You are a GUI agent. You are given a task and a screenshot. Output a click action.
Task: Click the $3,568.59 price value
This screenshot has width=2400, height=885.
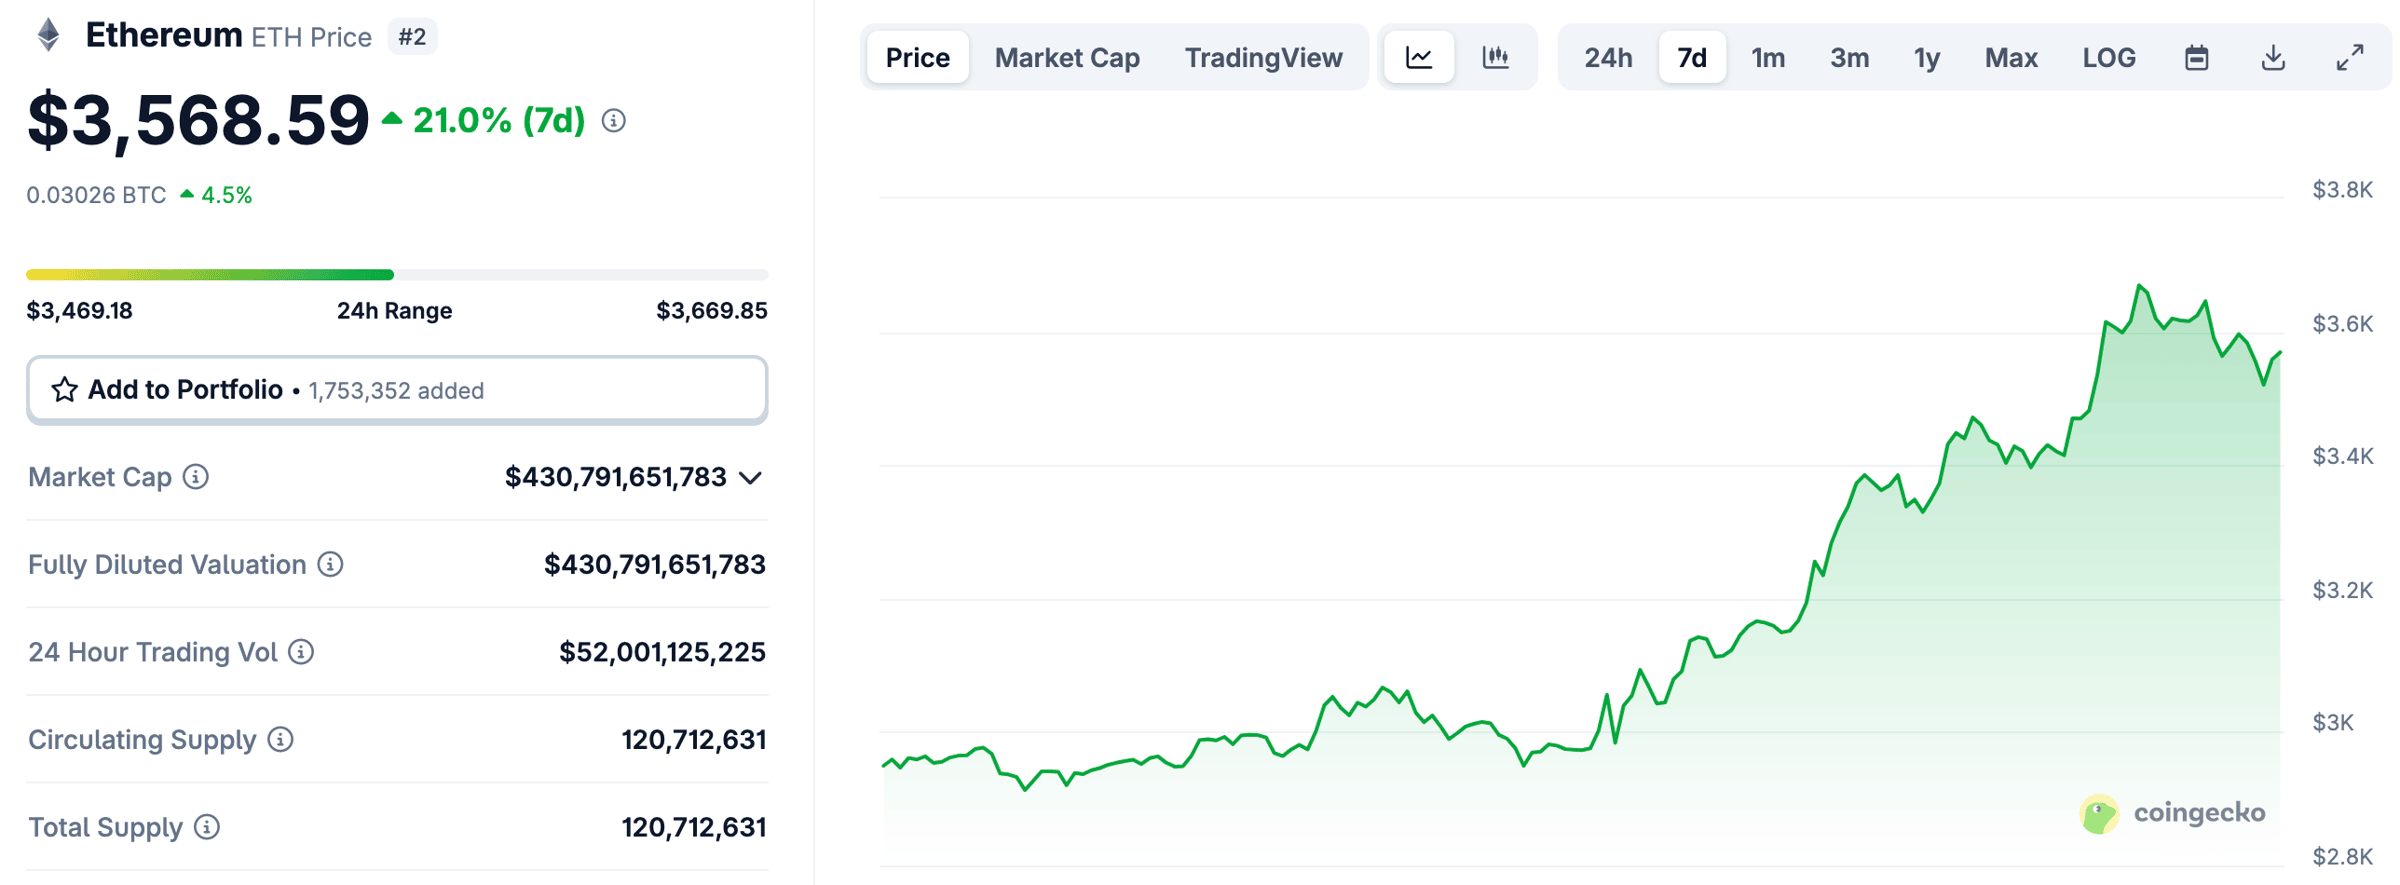pyautogui.click(x=198, y=121)
